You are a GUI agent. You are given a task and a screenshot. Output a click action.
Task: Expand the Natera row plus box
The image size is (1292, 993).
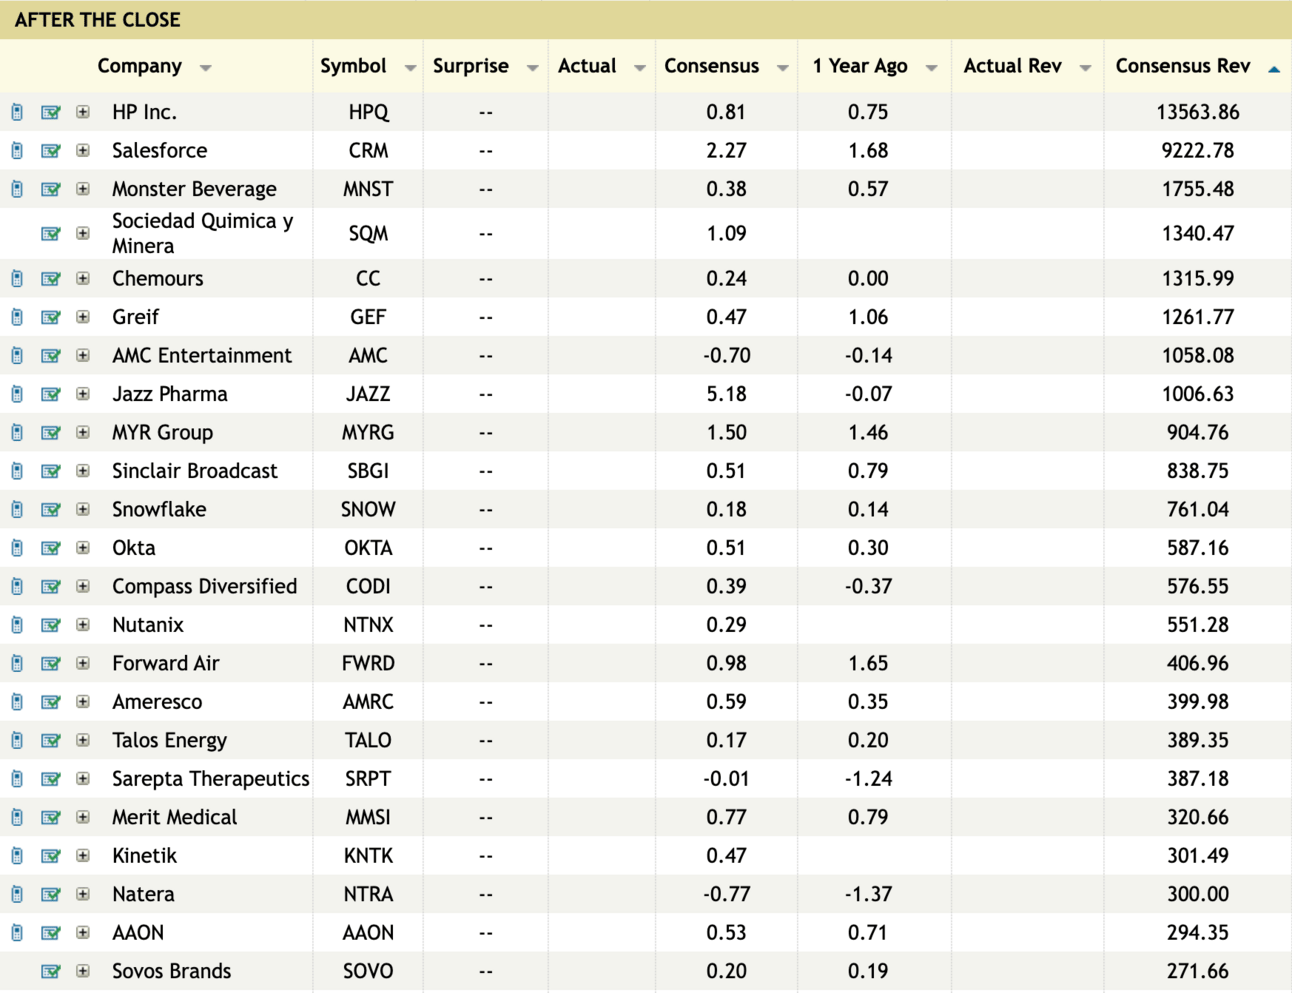(x=83, y=895)
